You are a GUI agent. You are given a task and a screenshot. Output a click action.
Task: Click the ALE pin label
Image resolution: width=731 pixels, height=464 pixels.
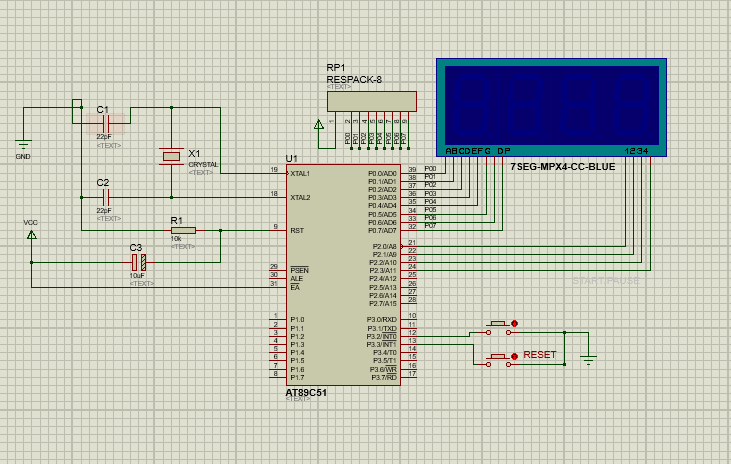pyautogui.click(x=297, y=279)
